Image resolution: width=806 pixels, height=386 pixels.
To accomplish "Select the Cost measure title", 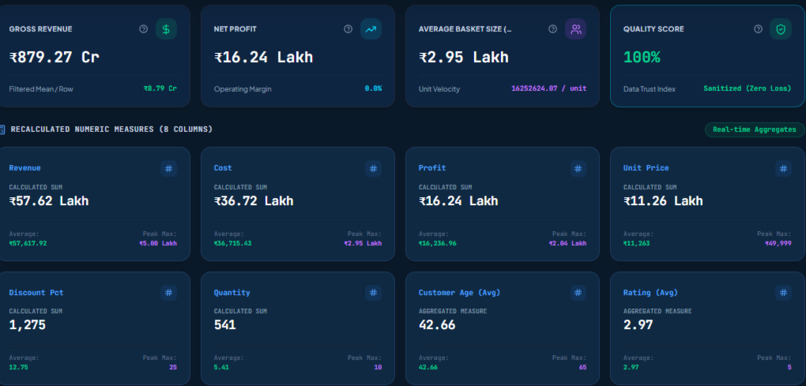I will pyautogui.click(x=223, y=168).
